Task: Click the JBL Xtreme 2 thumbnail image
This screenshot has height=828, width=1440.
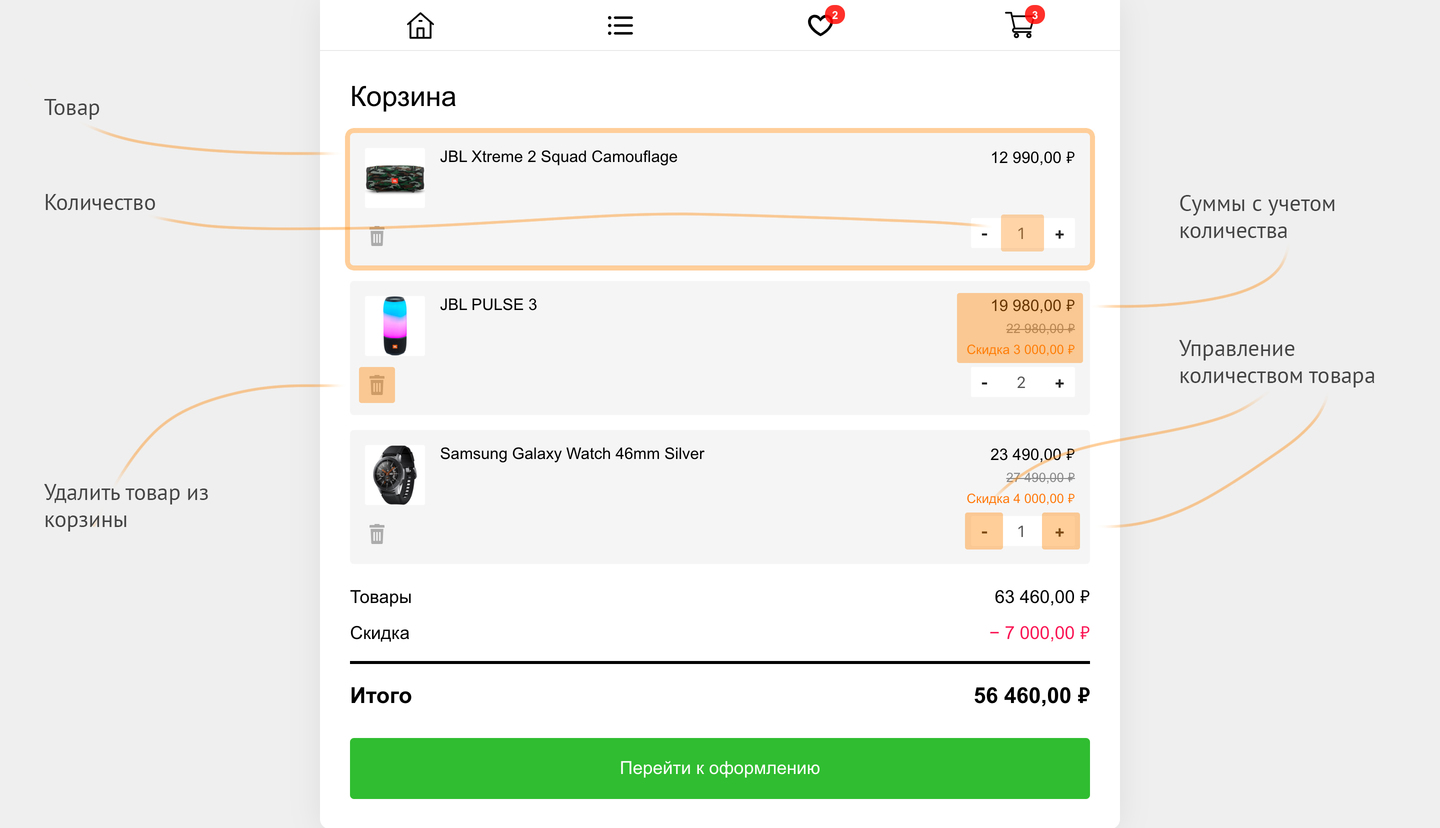Action: click(x=394, y=177)
